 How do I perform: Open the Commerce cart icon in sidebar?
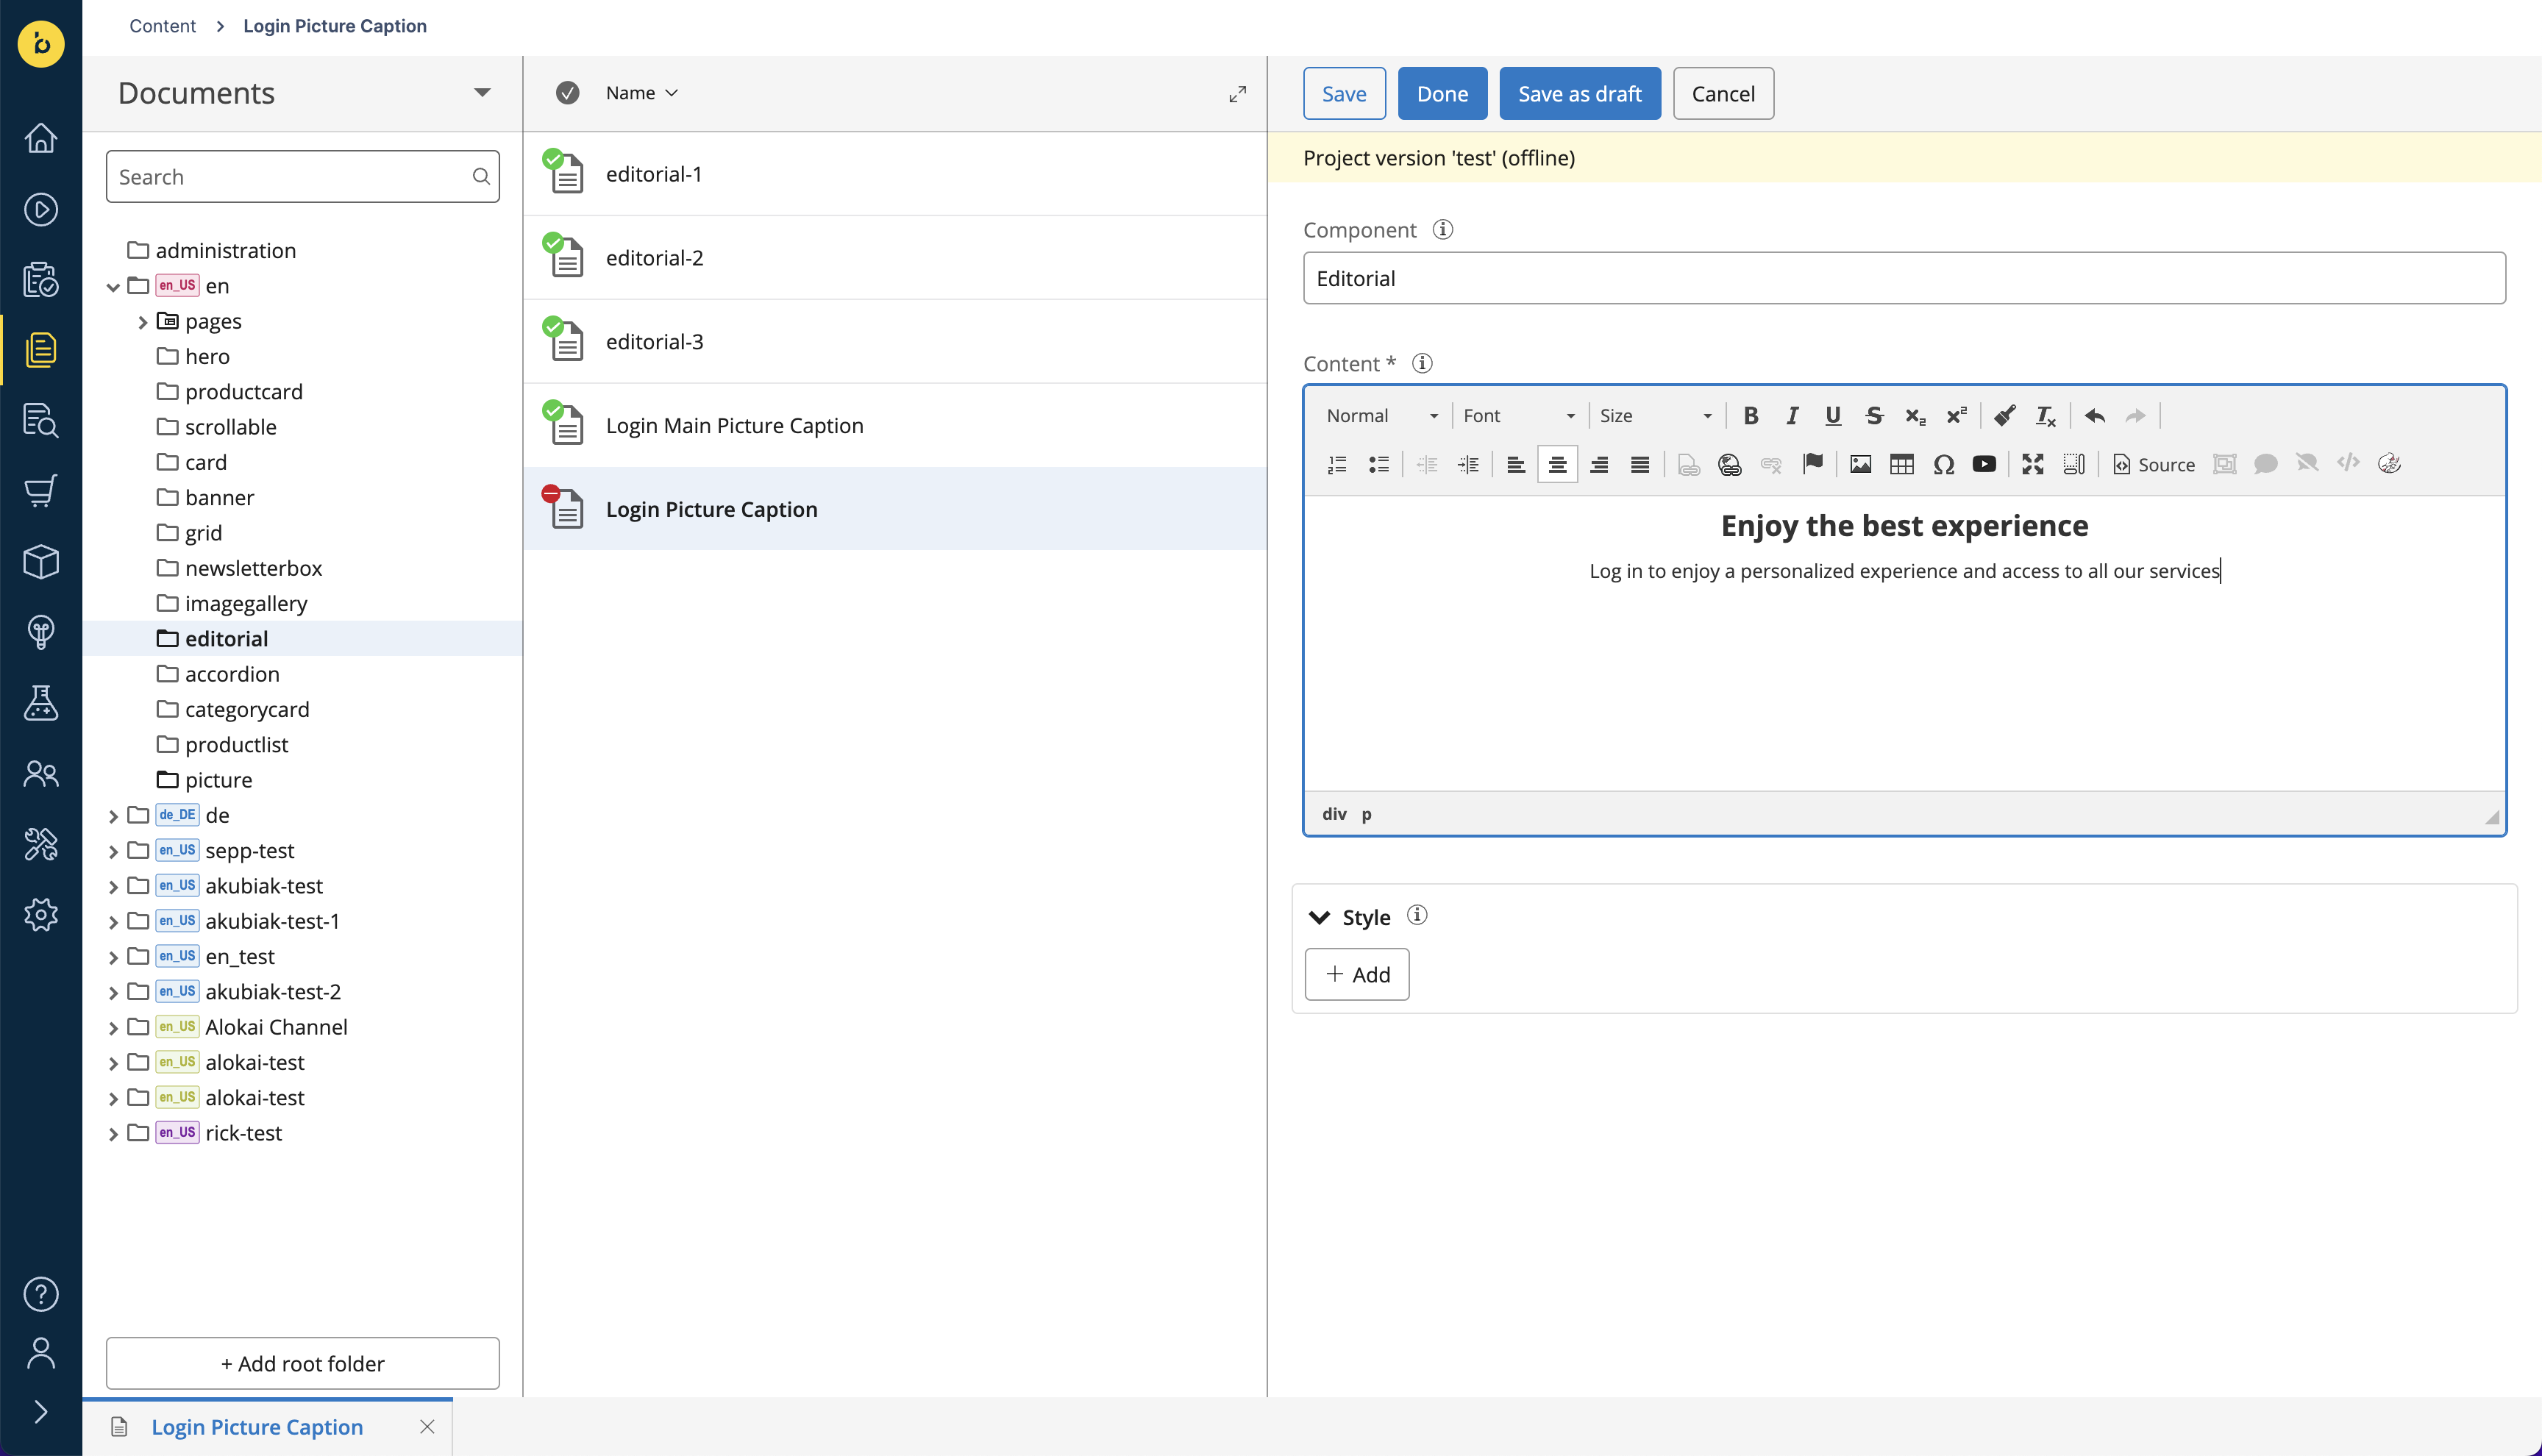[x=41, y=490]
